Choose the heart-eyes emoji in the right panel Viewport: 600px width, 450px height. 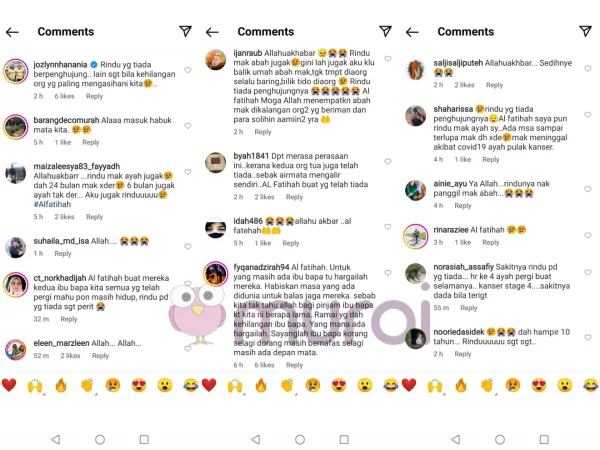click(539, 385)
